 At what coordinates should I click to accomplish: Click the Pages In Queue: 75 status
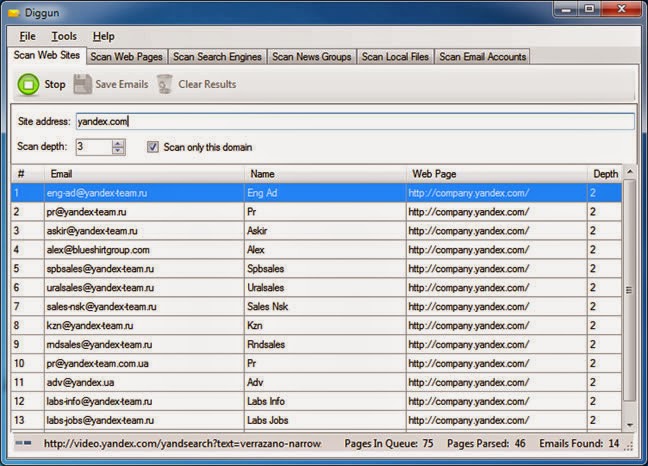[x=389, y=444]
